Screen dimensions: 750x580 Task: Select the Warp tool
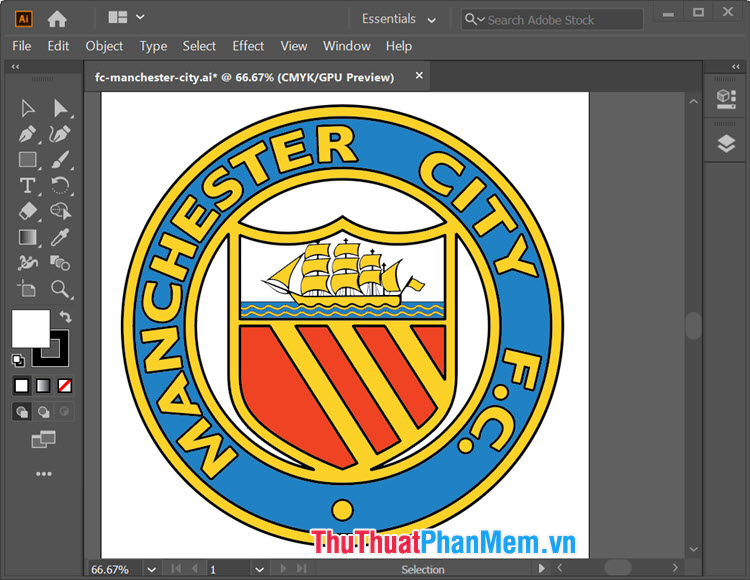click(27, 263)
